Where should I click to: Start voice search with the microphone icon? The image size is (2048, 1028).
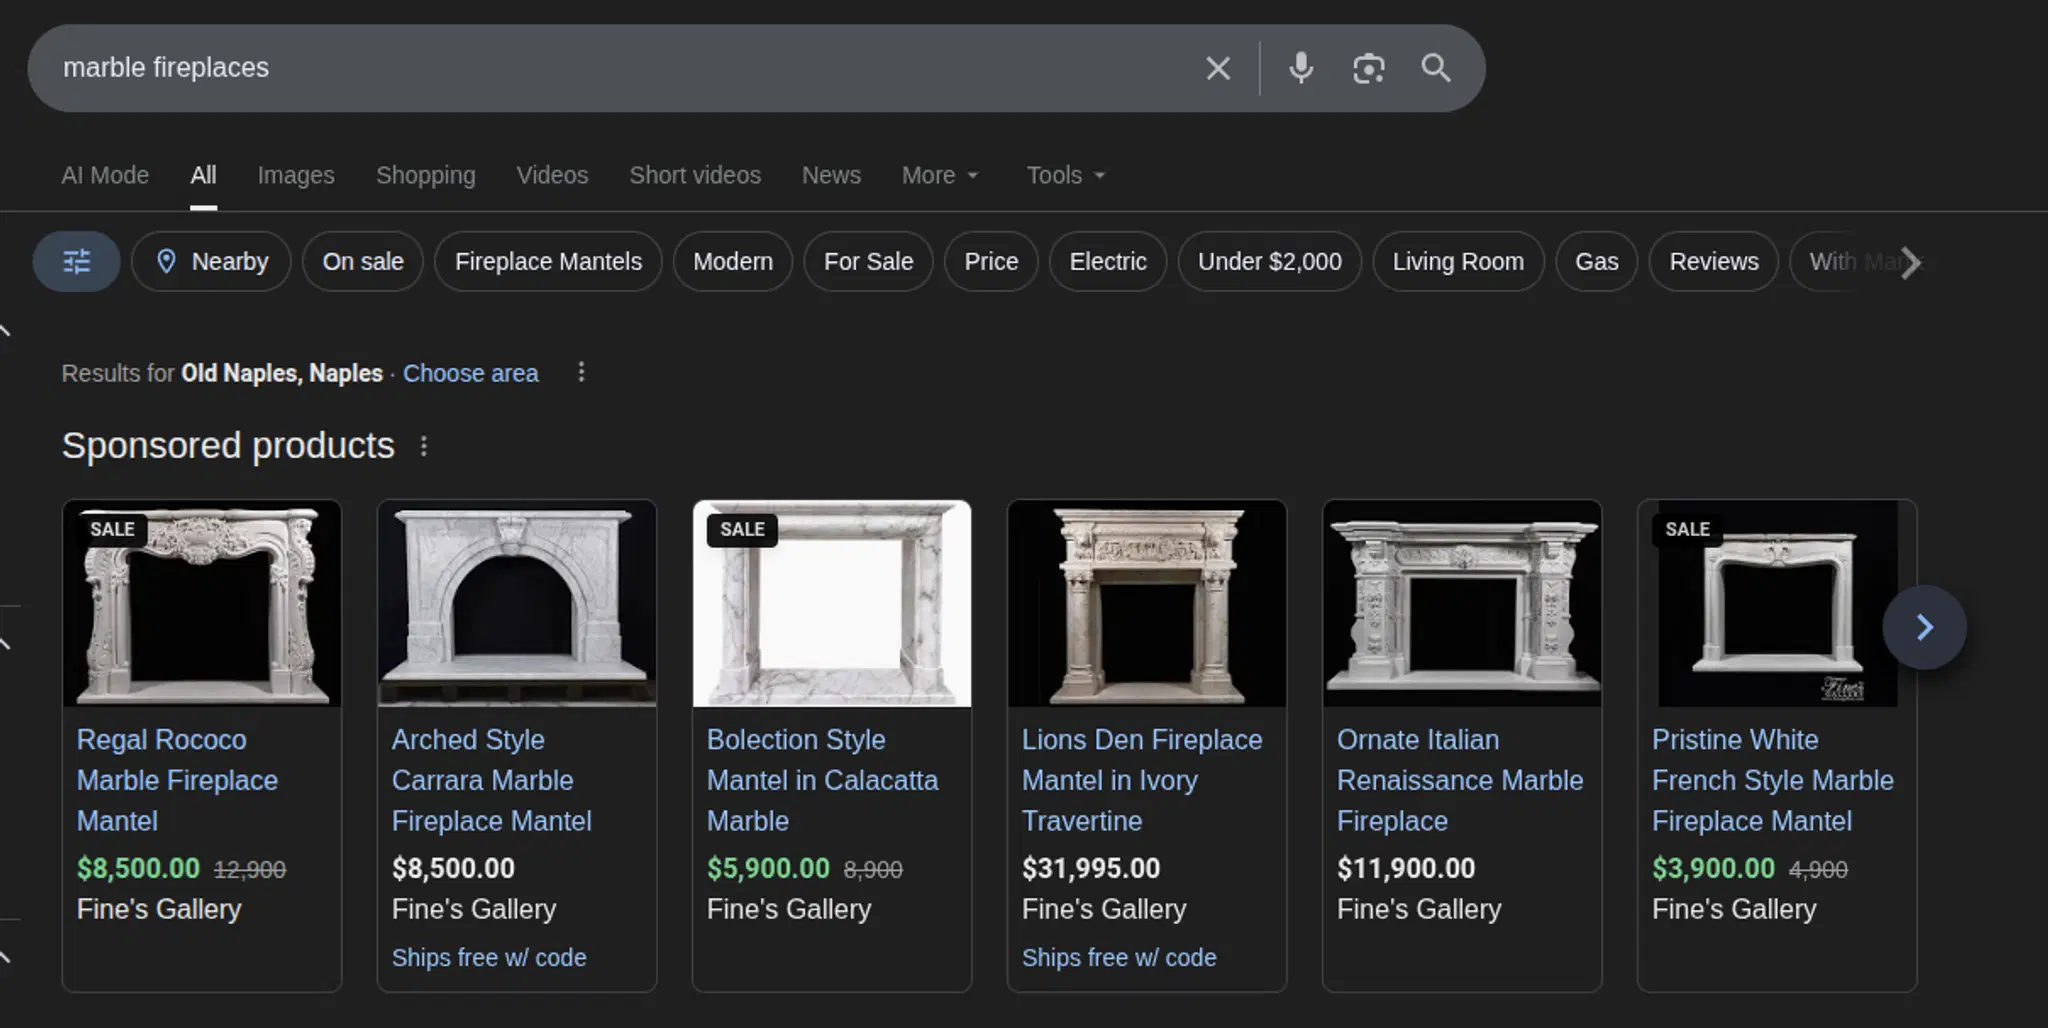pyautogui.click(x=1300, y=68)
